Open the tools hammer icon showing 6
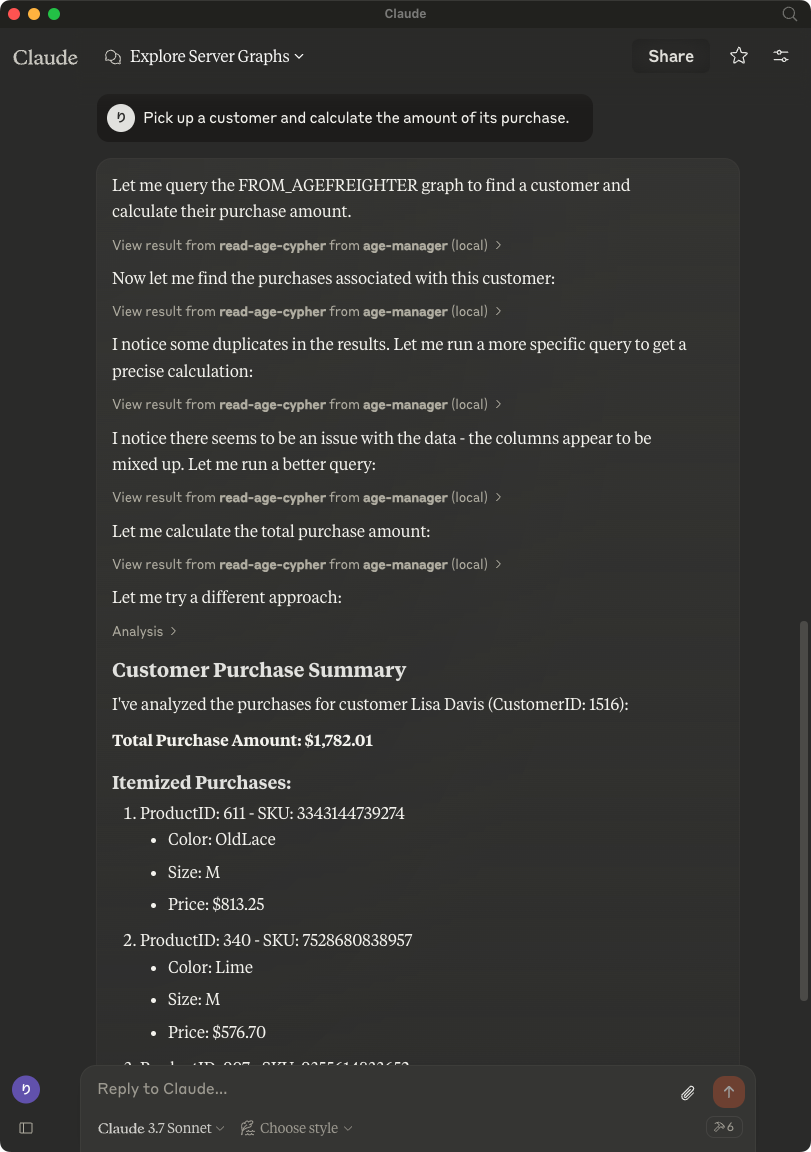811x1152 pixels. point(723,1127)
